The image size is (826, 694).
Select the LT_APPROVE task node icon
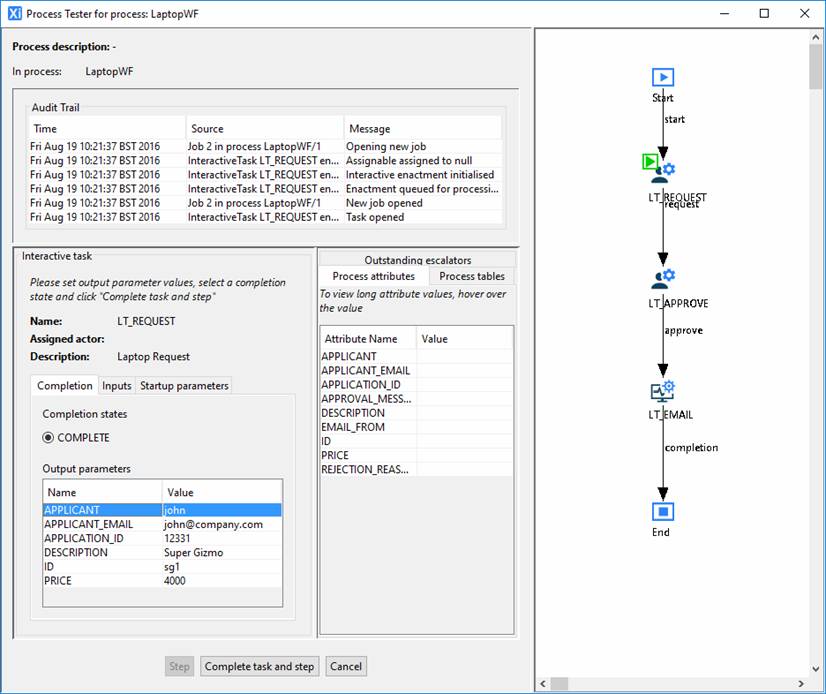pos(662,279)
